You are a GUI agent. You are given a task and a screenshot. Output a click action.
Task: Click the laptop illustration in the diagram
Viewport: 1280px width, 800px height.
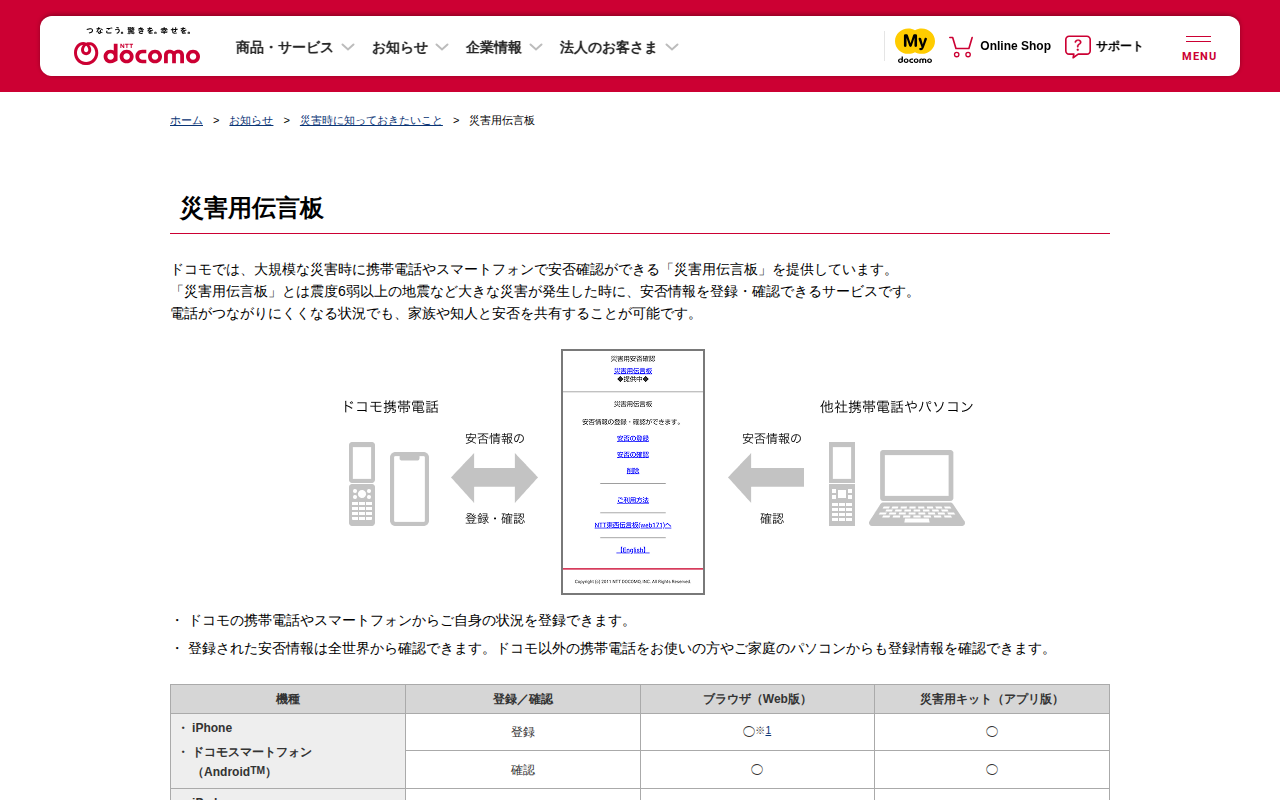coord(917,487)
